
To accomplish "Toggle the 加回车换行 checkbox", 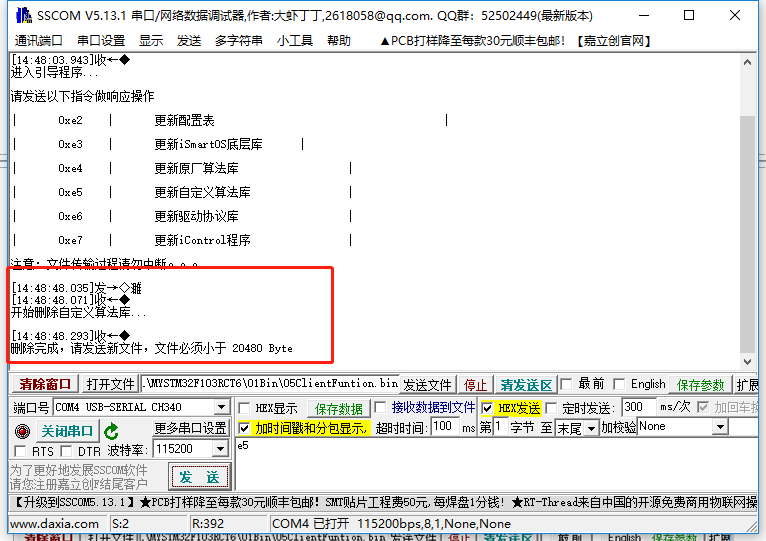I will tap(703, 408).
